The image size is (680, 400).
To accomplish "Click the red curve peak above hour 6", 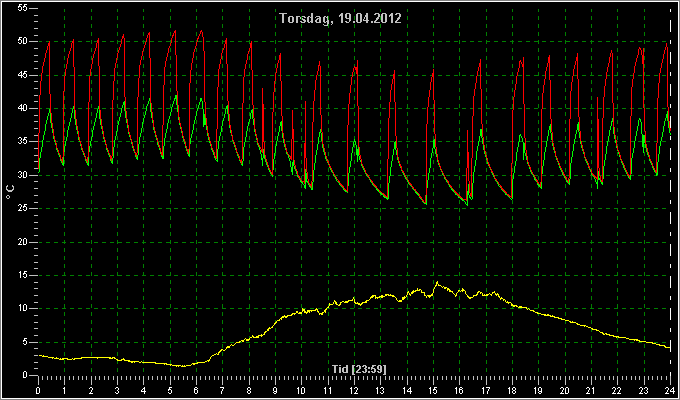I will point(201,31).
